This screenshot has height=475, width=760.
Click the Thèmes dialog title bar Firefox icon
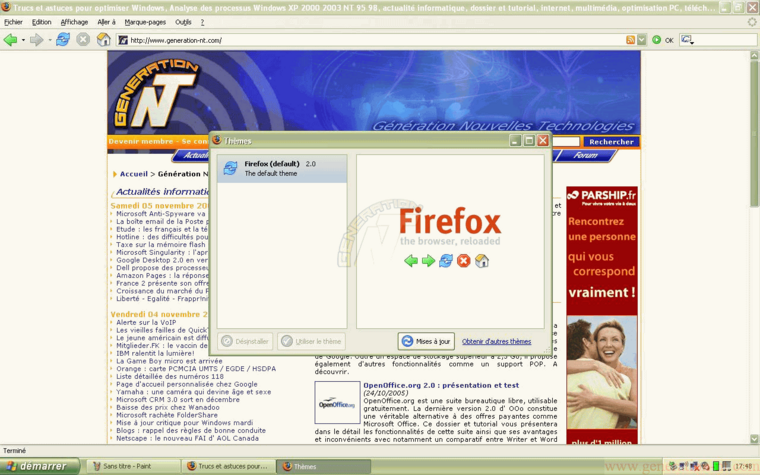(217, 140)
